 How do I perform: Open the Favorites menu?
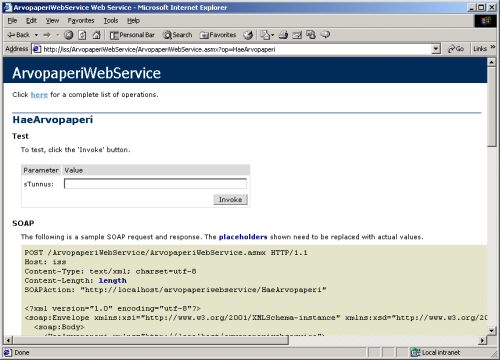(81, 21)
